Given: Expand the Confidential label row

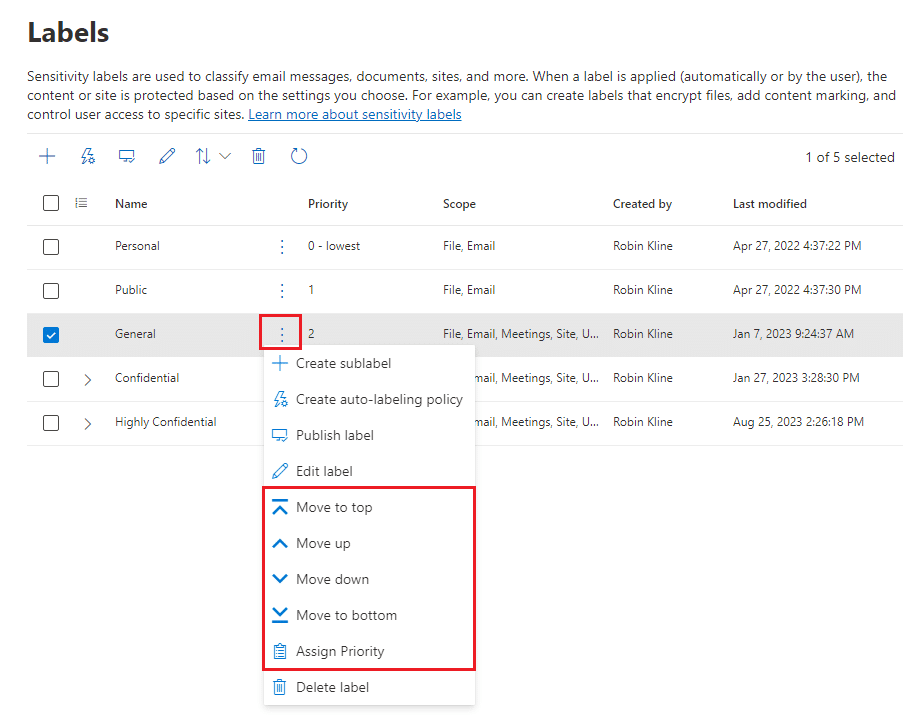Looking at the screenshot, I should click(88, 379).
